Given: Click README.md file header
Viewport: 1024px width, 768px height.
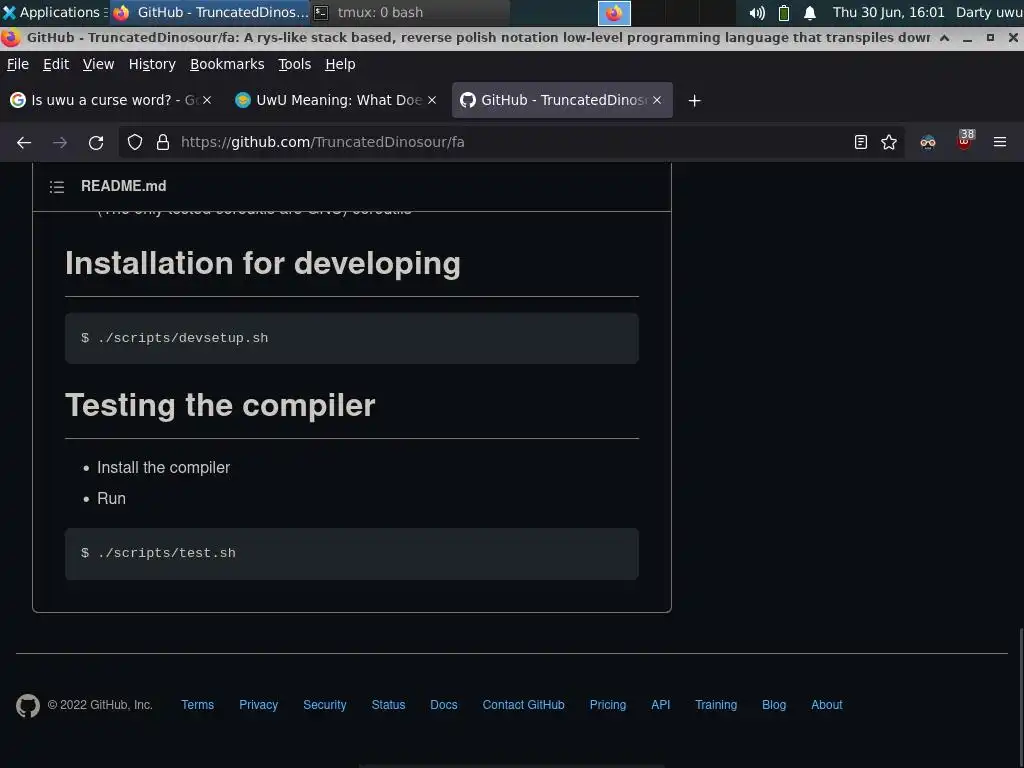Looking at the screenshot, I should (x=123, y=186).
